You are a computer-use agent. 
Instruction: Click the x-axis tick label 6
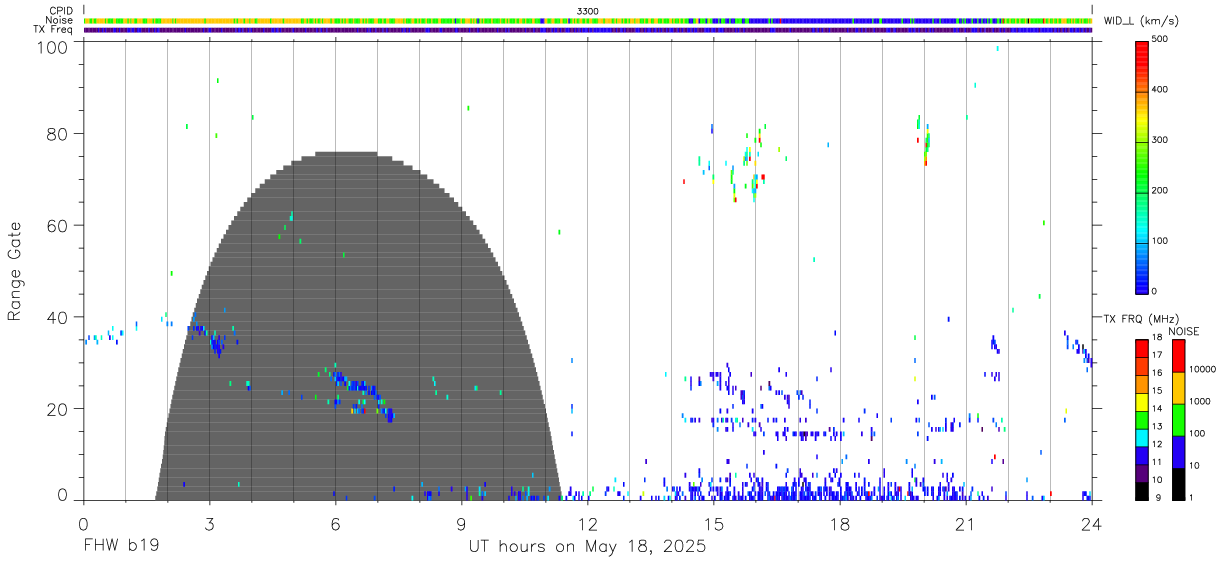[x=335, y=523]
